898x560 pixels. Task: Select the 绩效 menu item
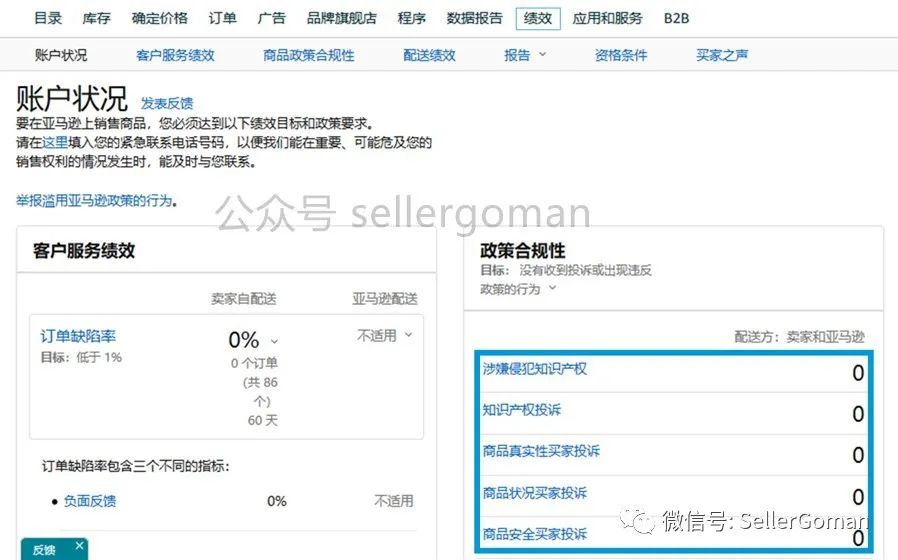coord(538,18)
